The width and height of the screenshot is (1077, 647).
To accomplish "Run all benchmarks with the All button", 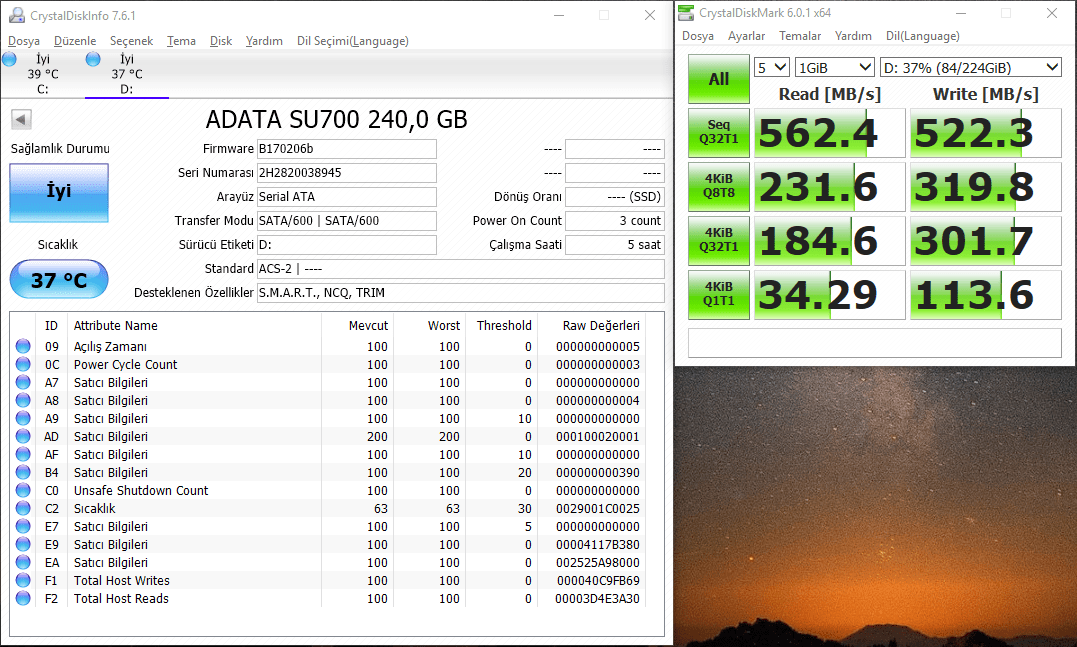I will (718, 79).
